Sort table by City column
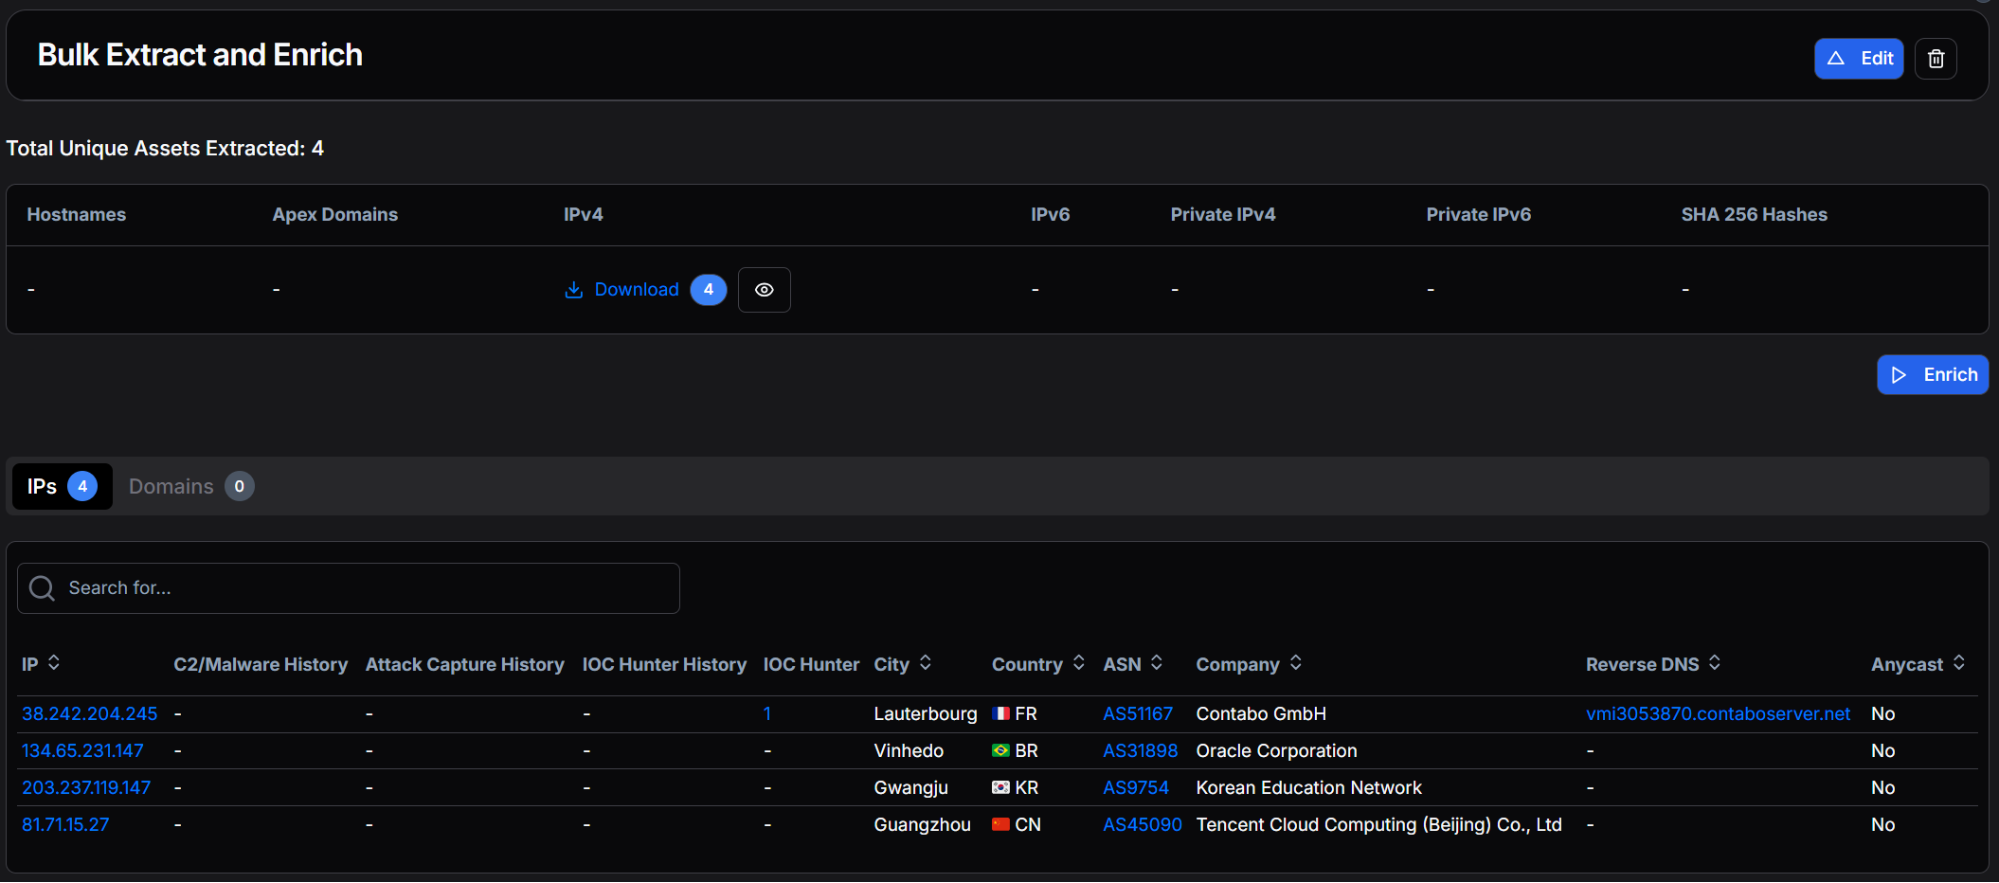1999x883 pixels. click(x=925, y=663)
